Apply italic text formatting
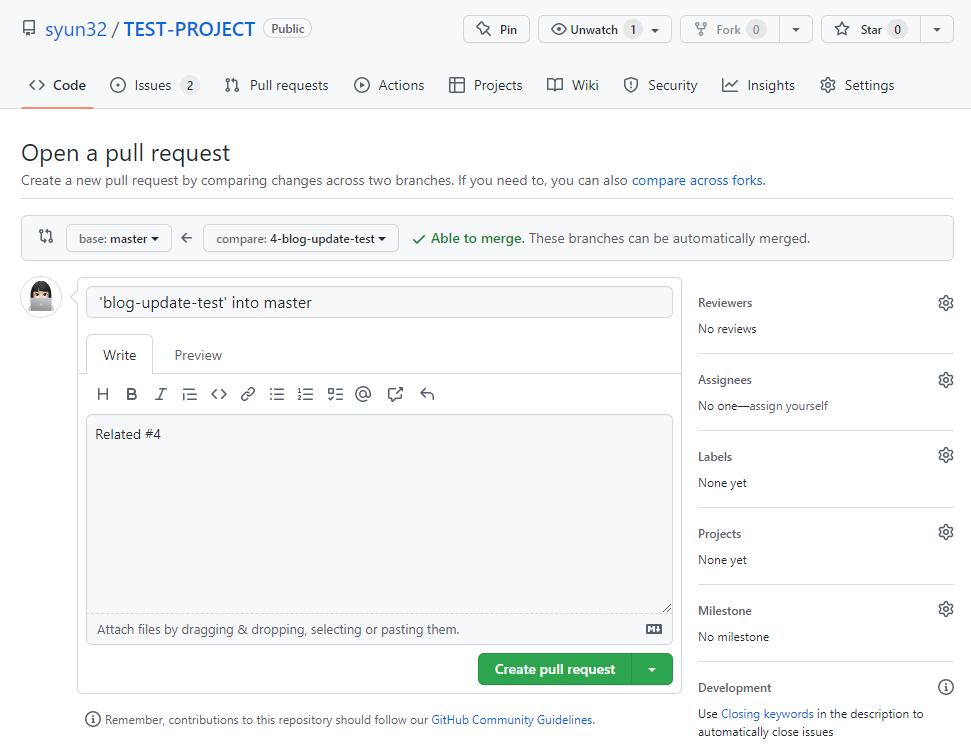 [x=160, y=394]
